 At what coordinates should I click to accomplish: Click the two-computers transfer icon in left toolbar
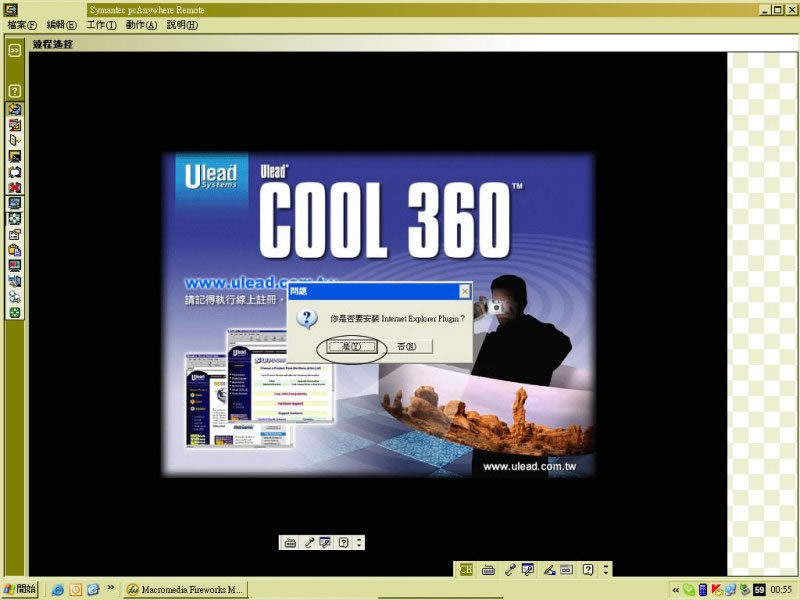pos(15,281)
